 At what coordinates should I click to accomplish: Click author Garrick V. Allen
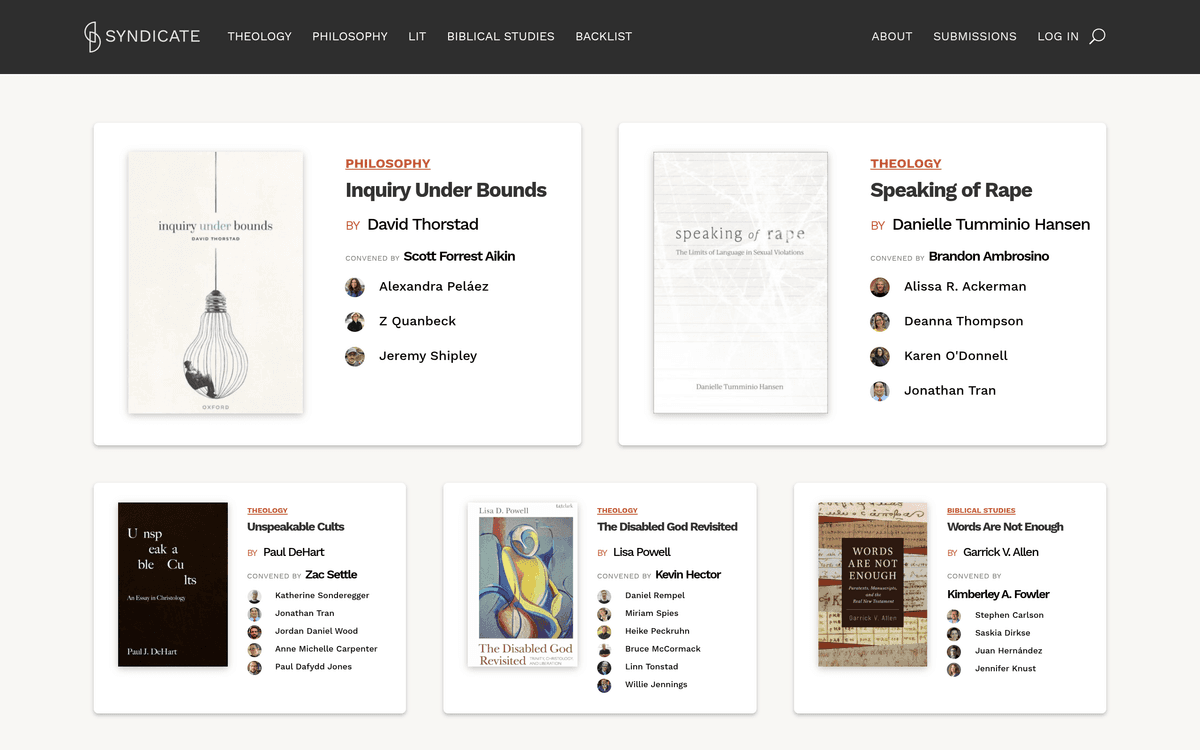click(1001, 553)
